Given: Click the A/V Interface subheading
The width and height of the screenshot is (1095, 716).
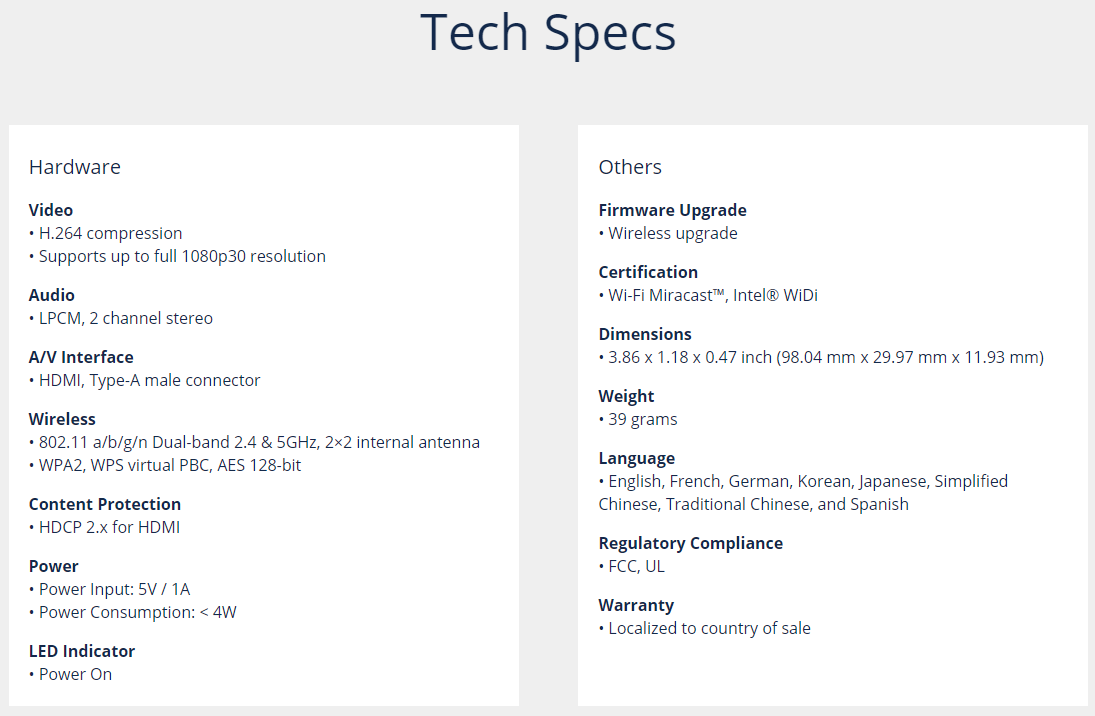Looking at the screenshot, I should point(81,357).
